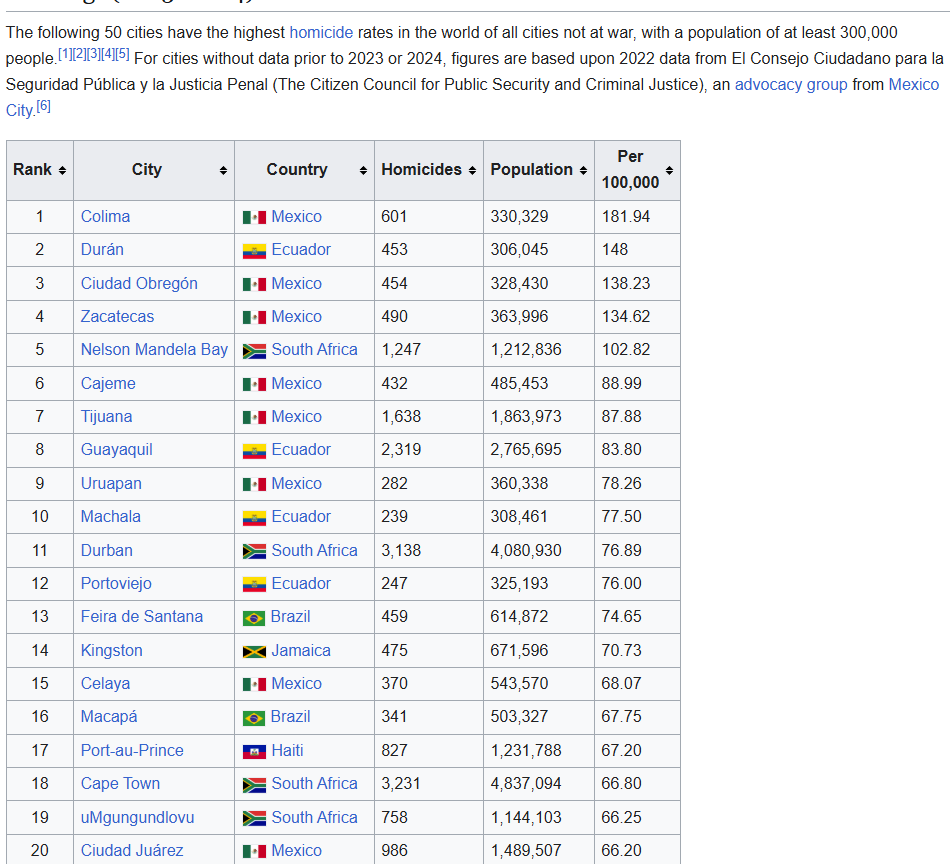
Task: Open citation reference [5]
Action: coord(122,54)
